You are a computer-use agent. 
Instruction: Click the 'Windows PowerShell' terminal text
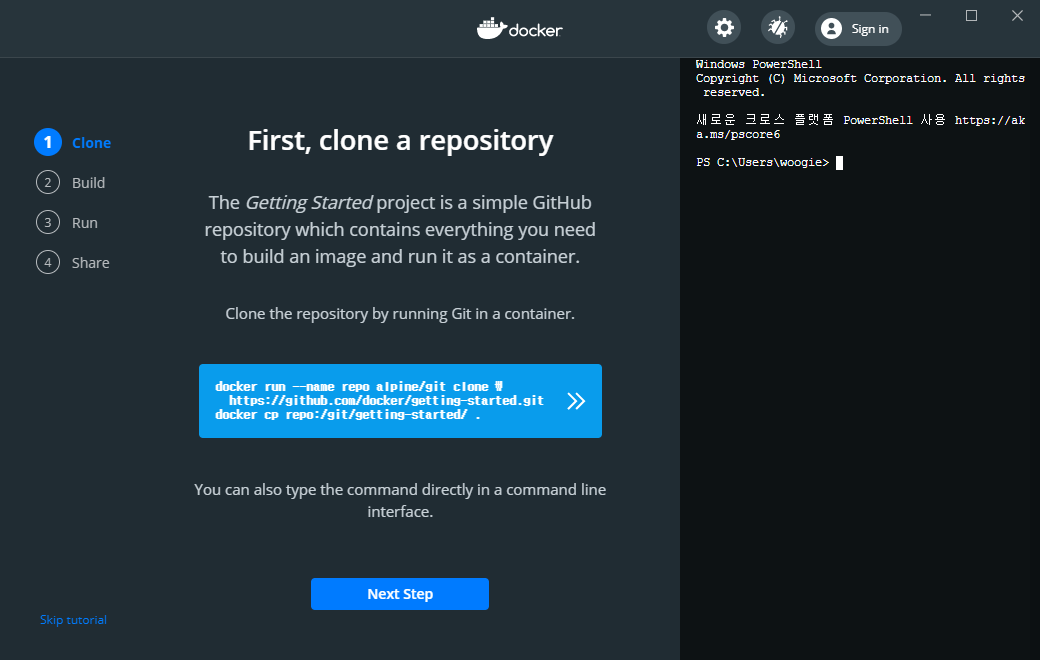759,64
